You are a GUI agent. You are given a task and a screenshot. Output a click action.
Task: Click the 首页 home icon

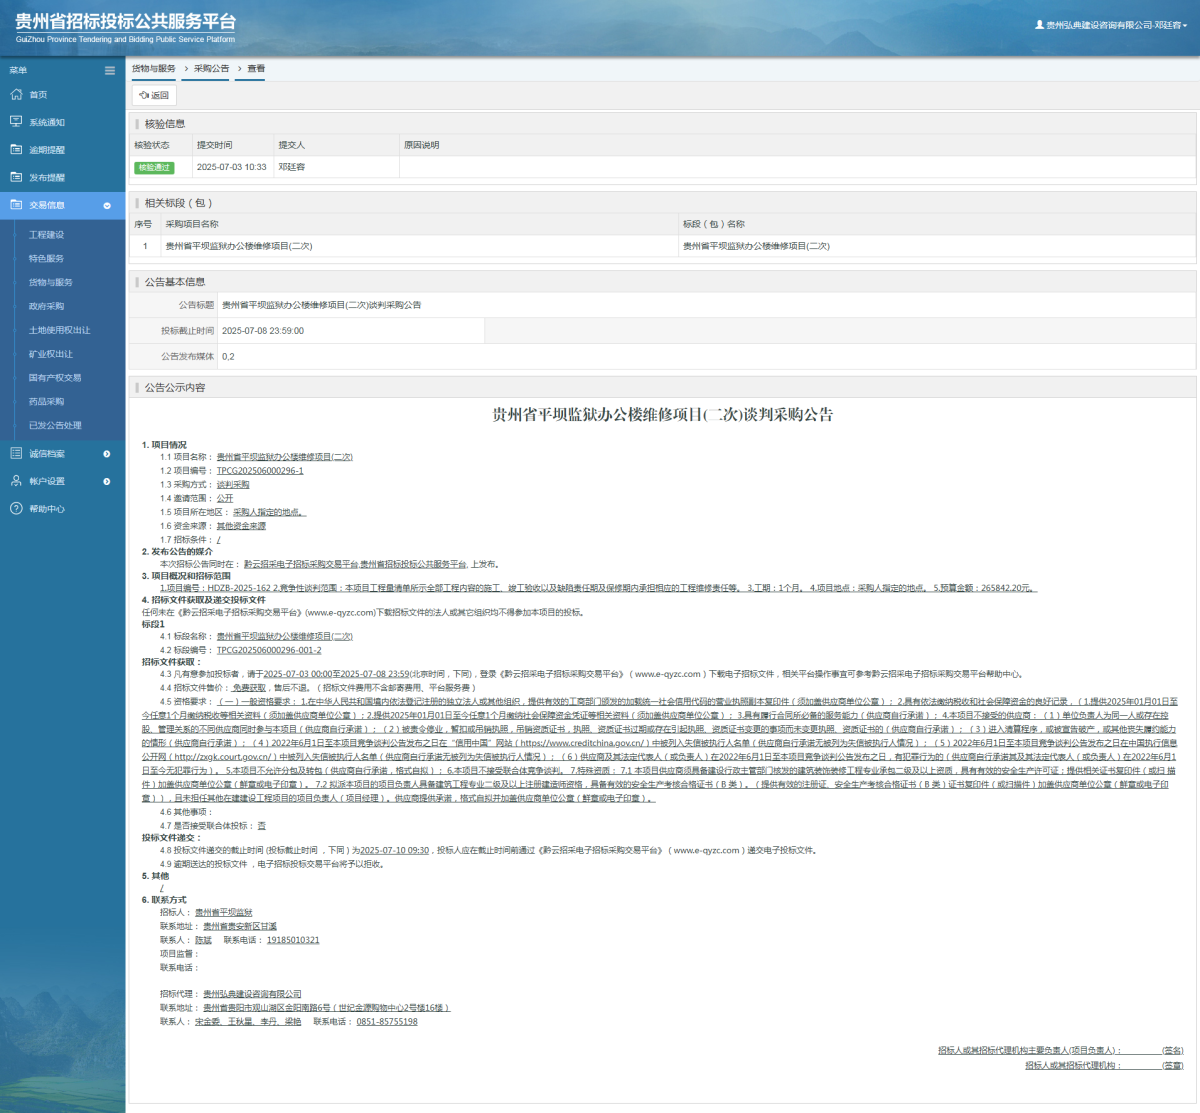coord(16,95)
